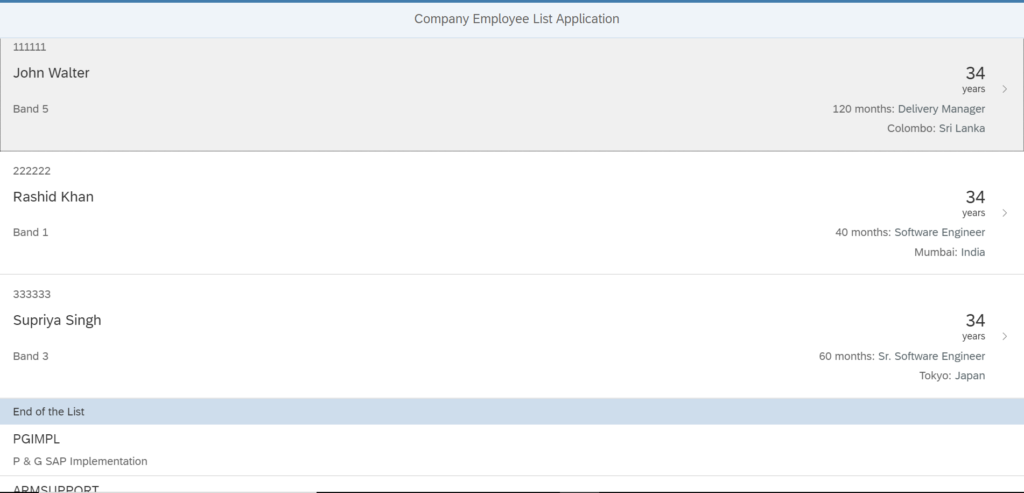Select the PGIMPL project list item
1024x493 pixels.
click(x=512, y=450)
